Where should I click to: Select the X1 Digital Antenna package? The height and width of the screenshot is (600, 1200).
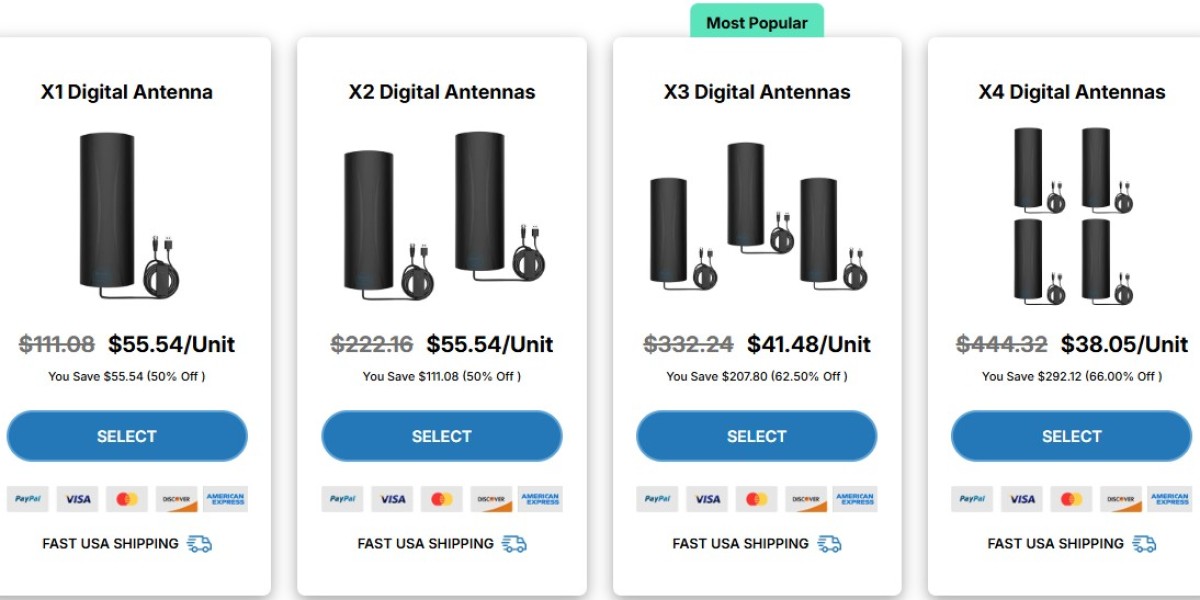click(127, 436)
